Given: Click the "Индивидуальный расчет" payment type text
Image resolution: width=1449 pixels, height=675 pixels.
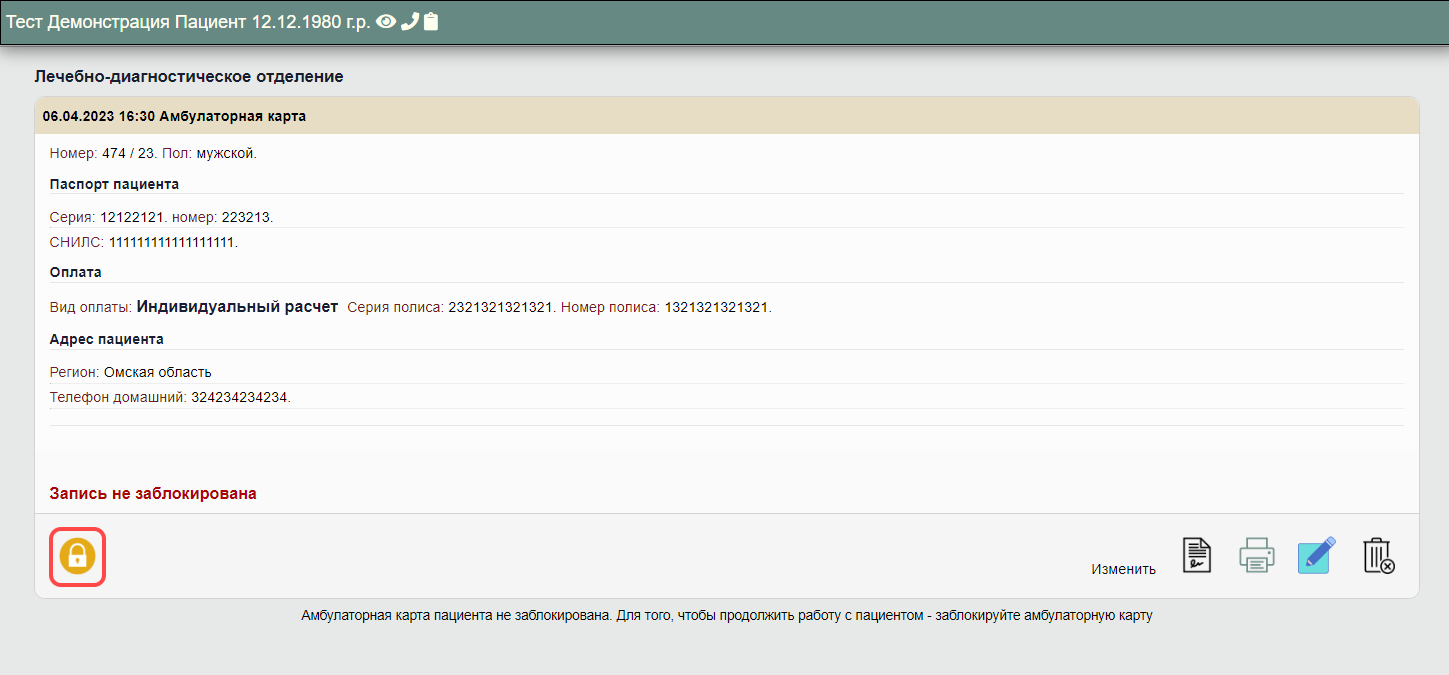Looking at the screenshot, I should (237, 307).
